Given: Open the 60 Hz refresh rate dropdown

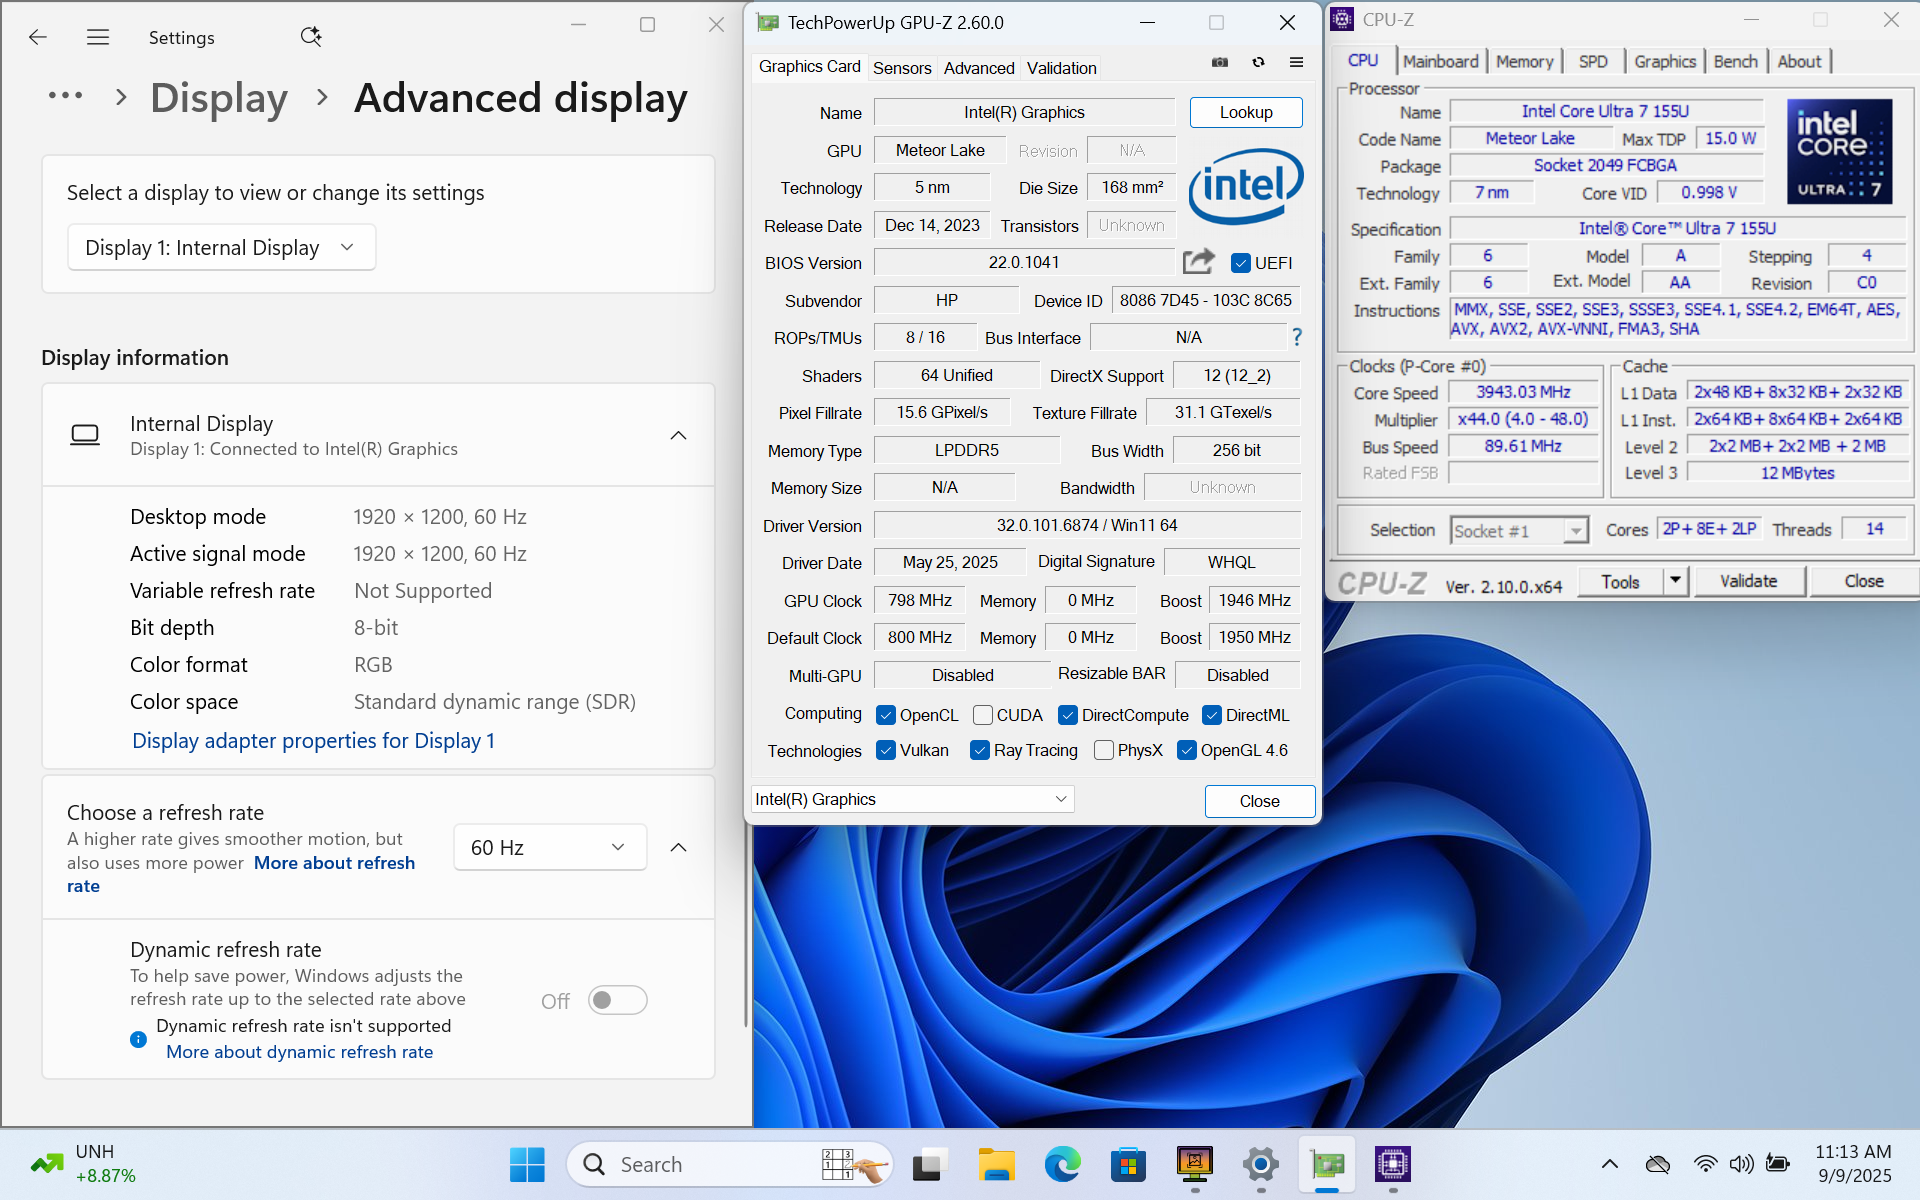Looking at the screenshot, I should 549,847.
